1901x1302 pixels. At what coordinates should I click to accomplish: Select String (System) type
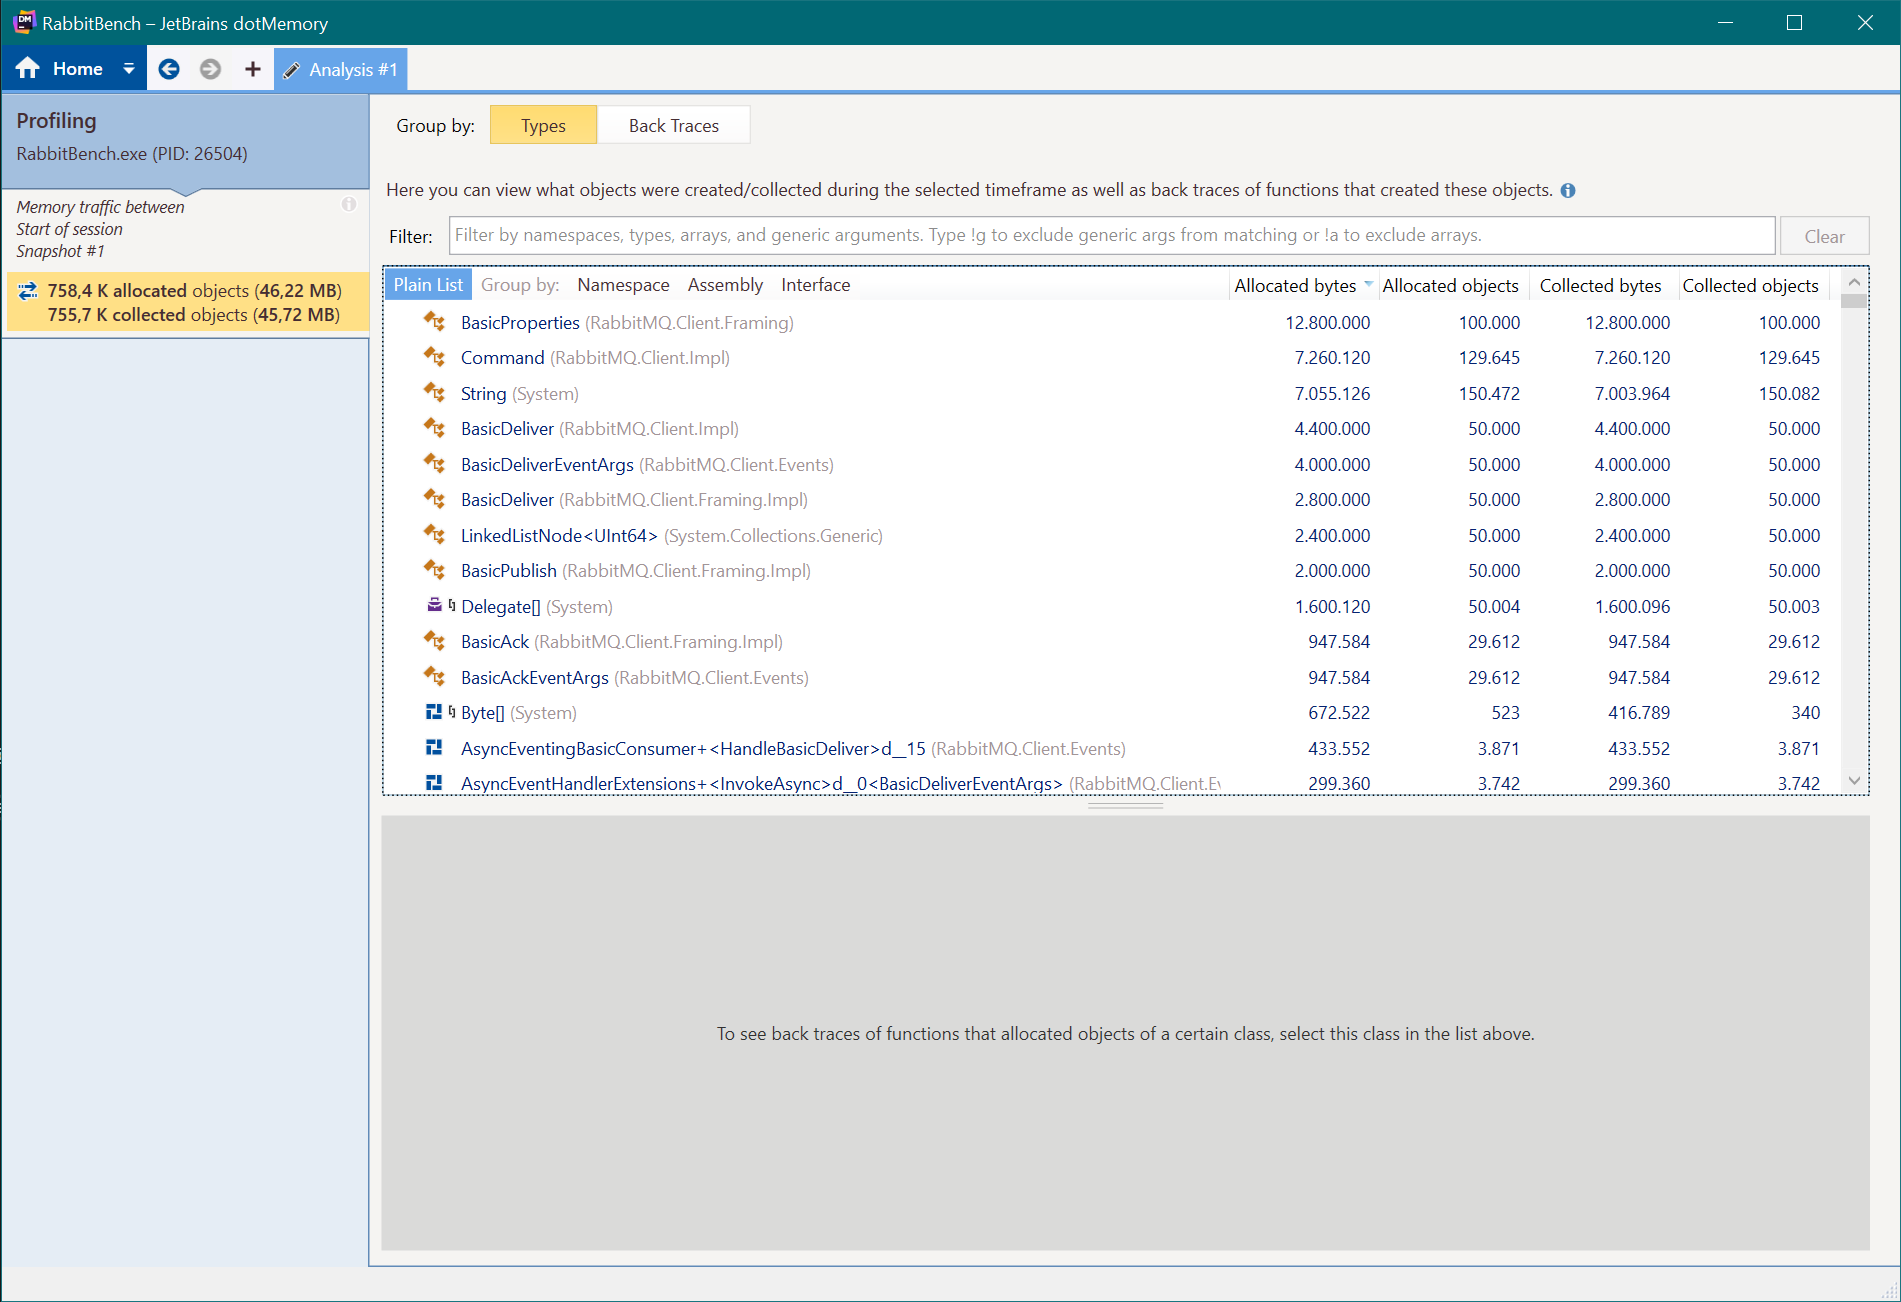coord(519,393)
